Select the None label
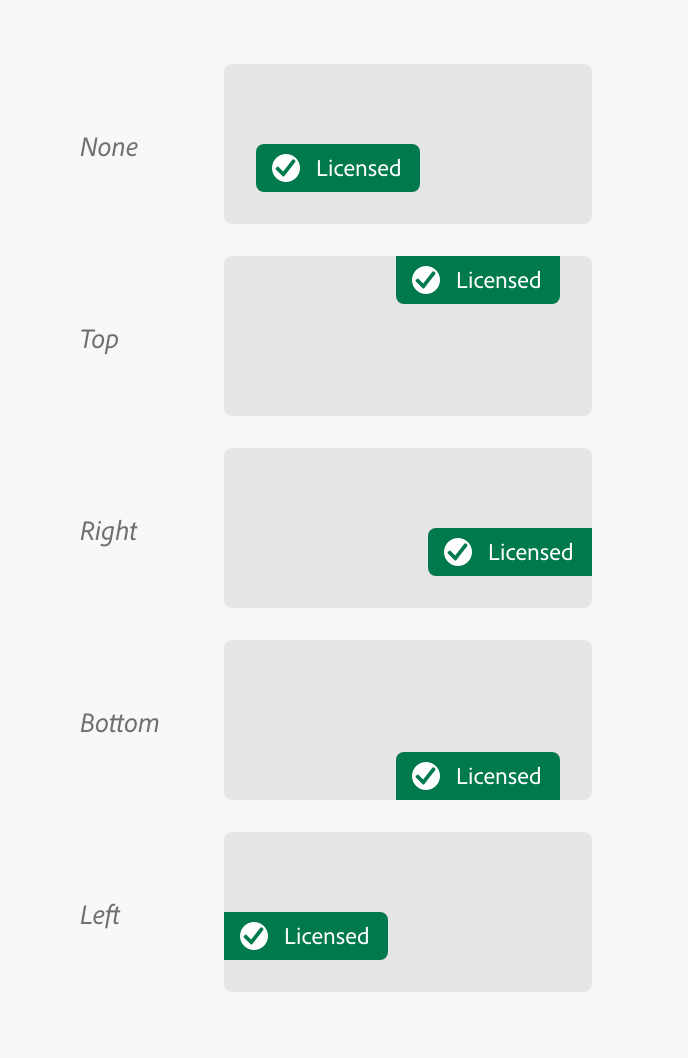 point(109,147)
